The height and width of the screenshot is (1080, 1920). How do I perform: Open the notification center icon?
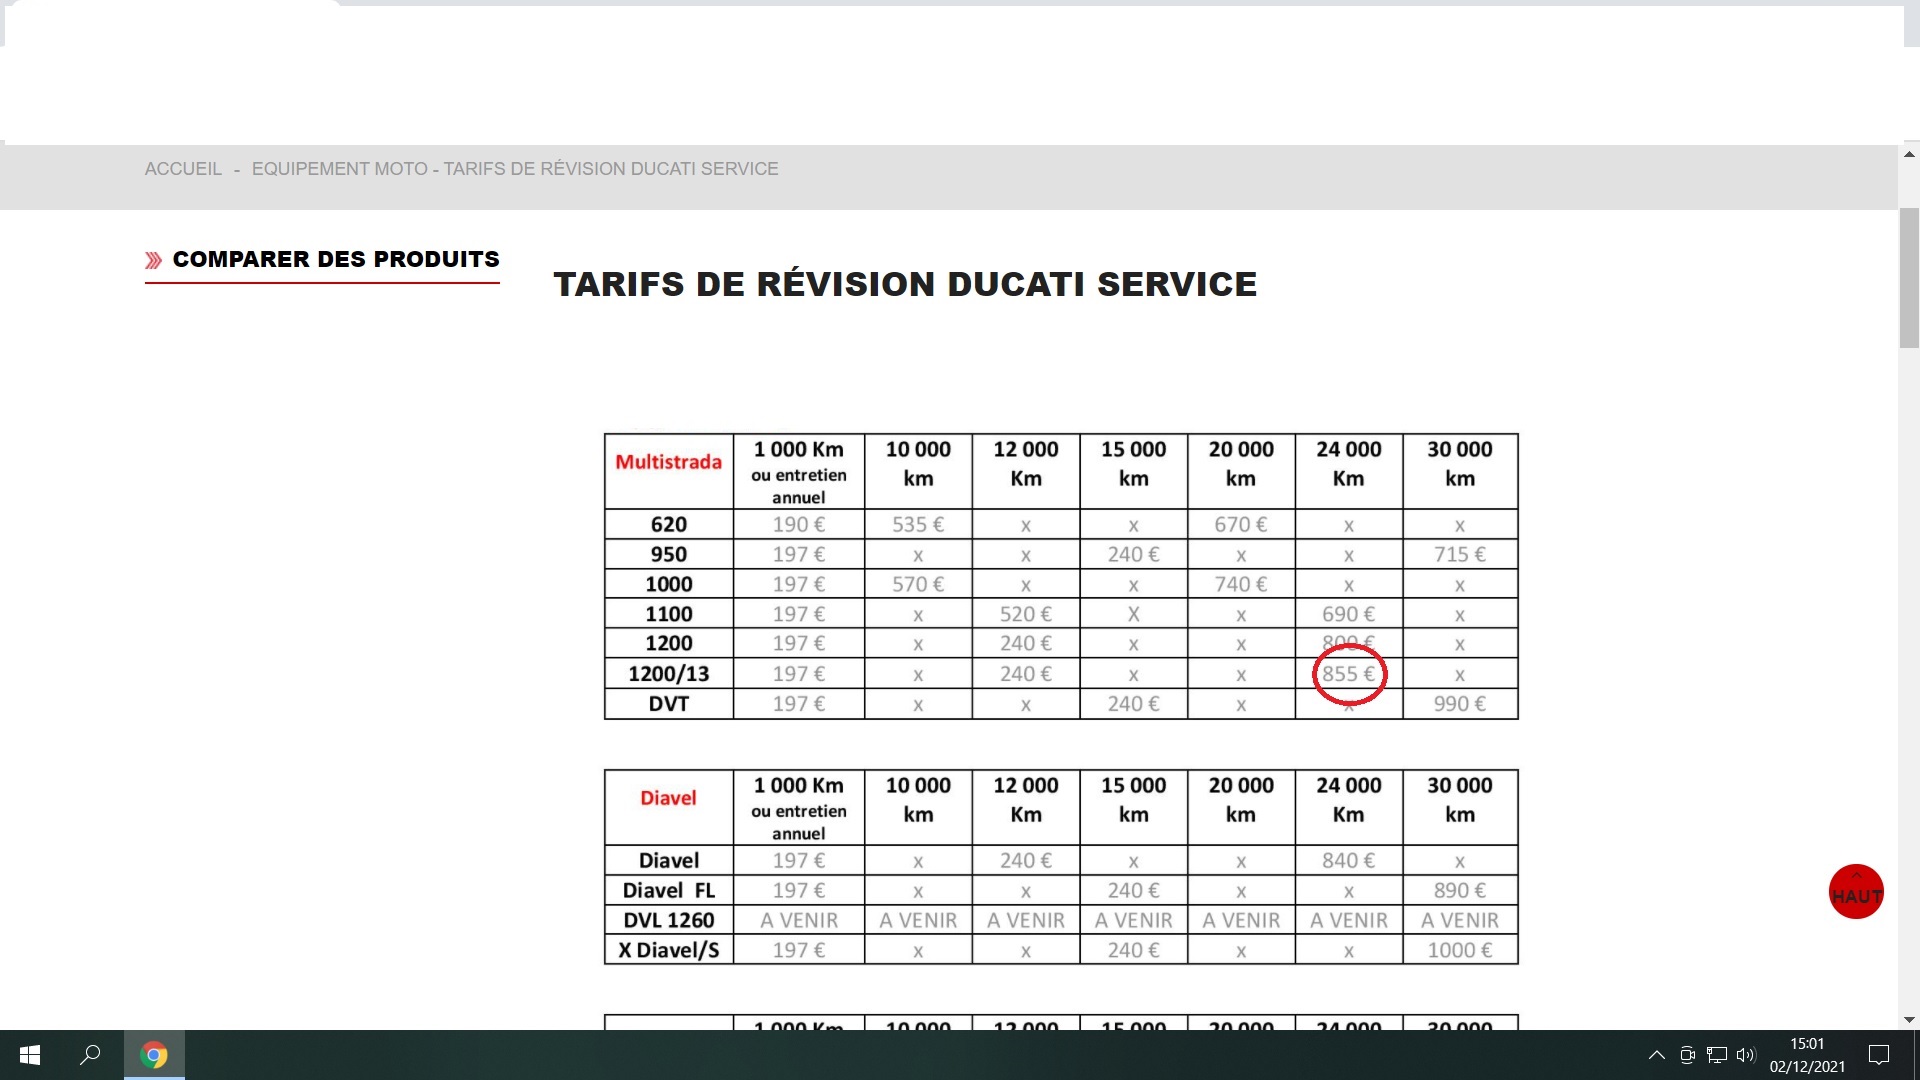1879,1055
